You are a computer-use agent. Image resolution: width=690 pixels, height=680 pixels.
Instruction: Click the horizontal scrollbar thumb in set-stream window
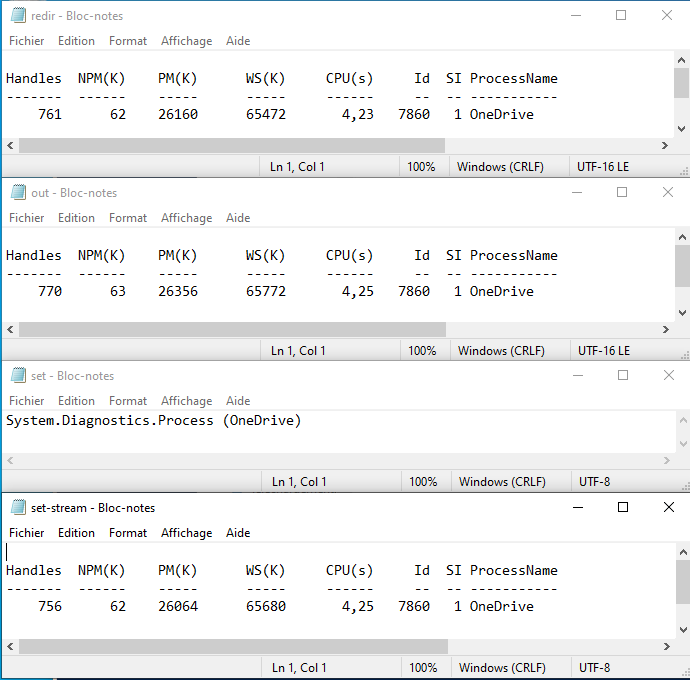232,647
